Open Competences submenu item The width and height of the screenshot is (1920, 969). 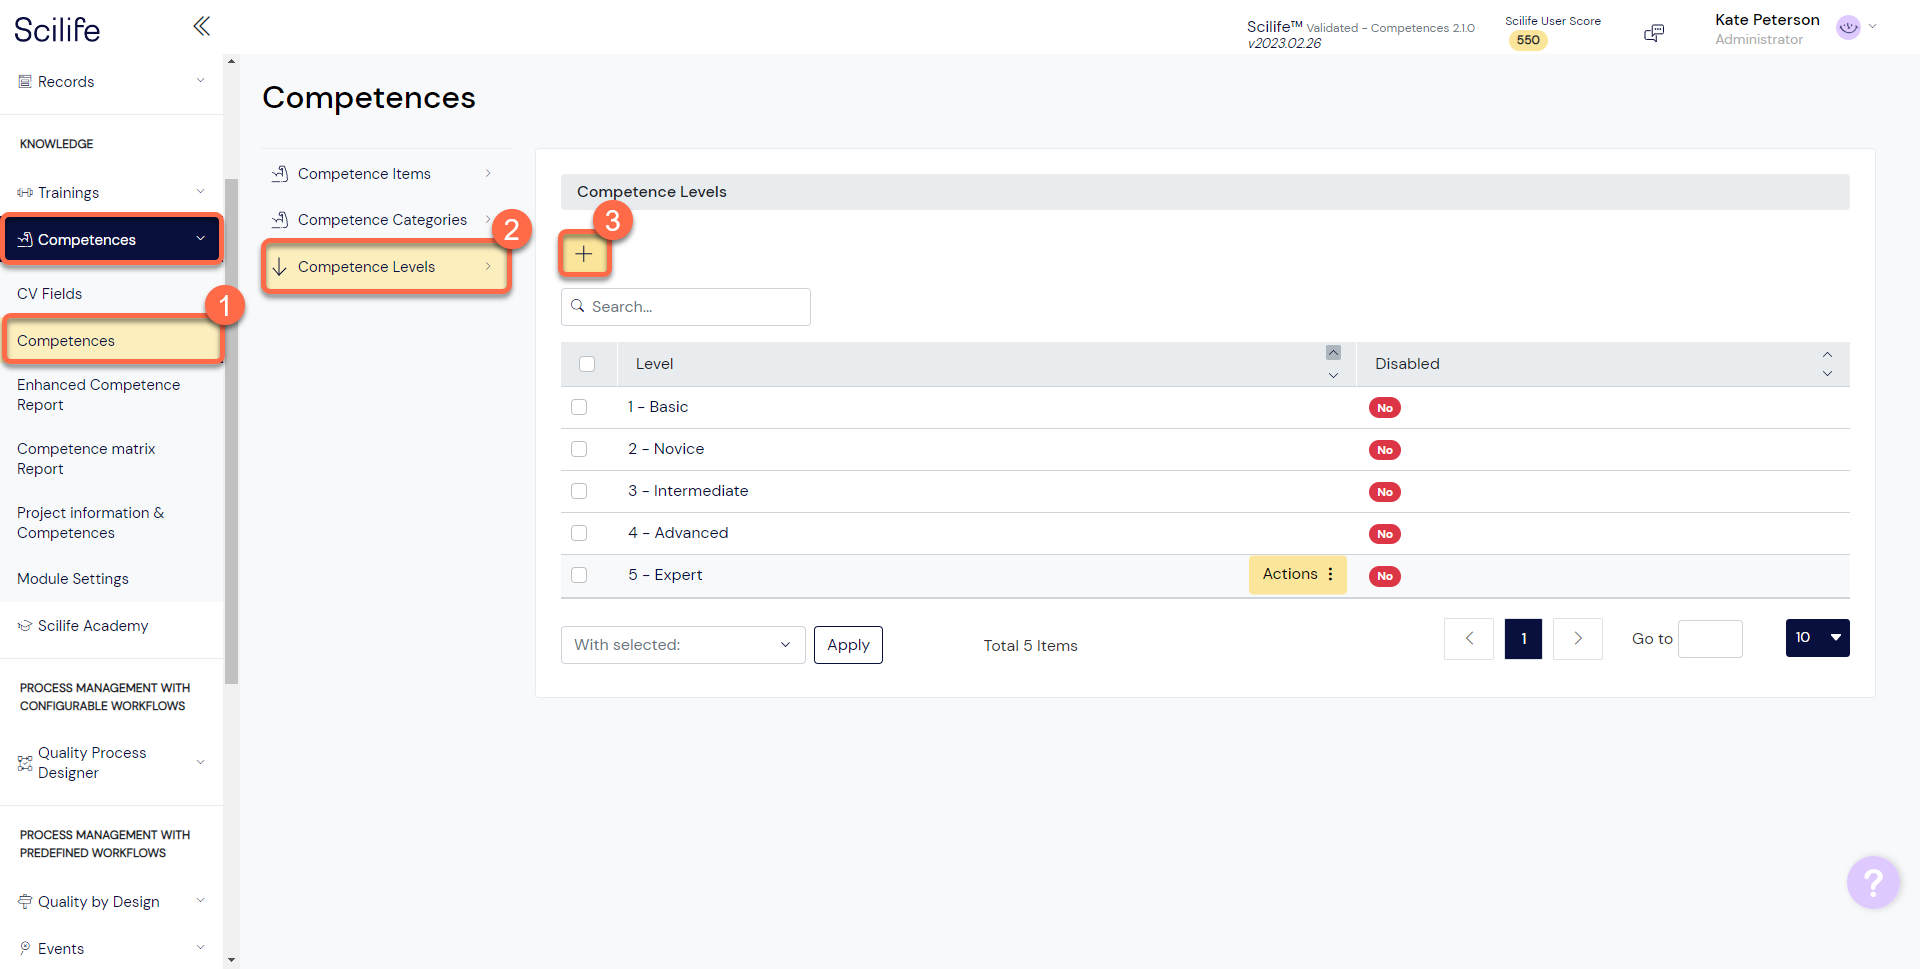pos(112,341)
